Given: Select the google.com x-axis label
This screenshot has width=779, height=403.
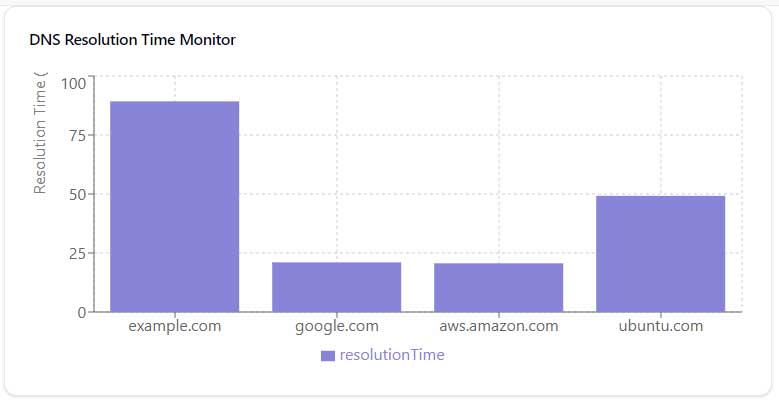Looking at the screenshot, I should pos(336,326).
